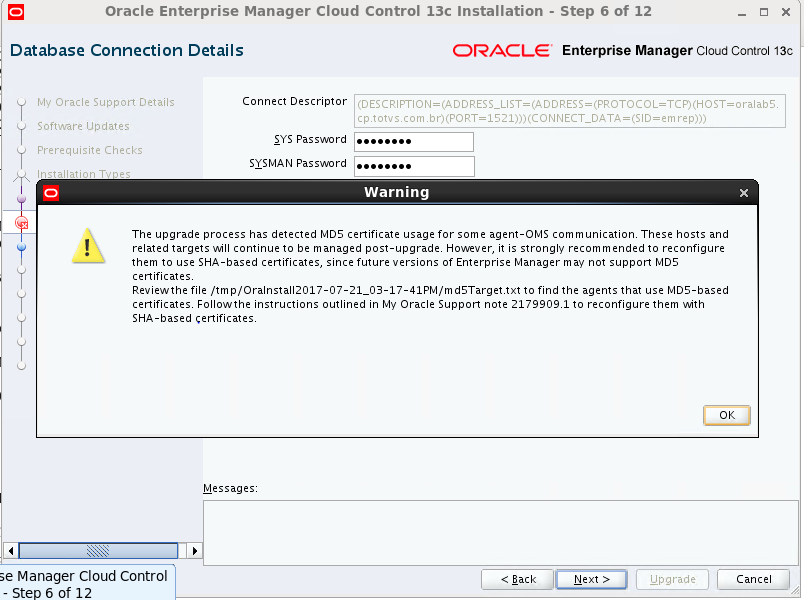The image size is (804, 600).
Task: Click the blue current step marker
Action: (22, 247)
